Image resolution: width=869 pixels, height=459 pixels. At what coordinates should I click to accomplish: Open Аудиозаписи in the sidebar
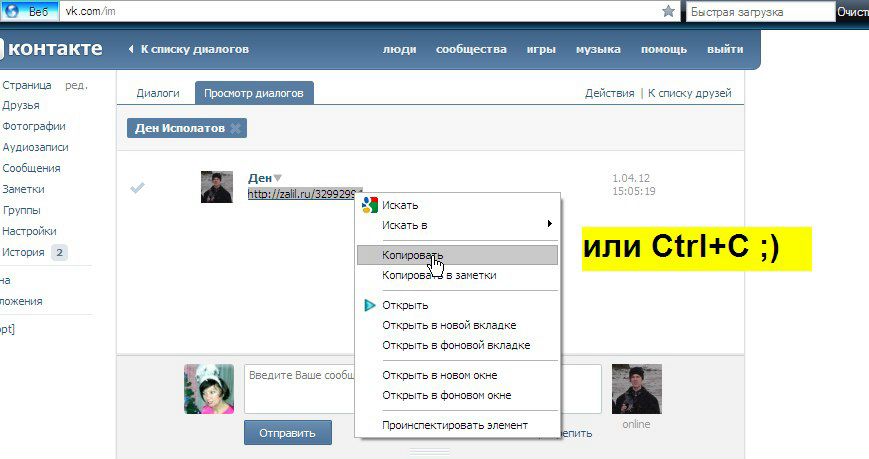(x=35, y=147)
